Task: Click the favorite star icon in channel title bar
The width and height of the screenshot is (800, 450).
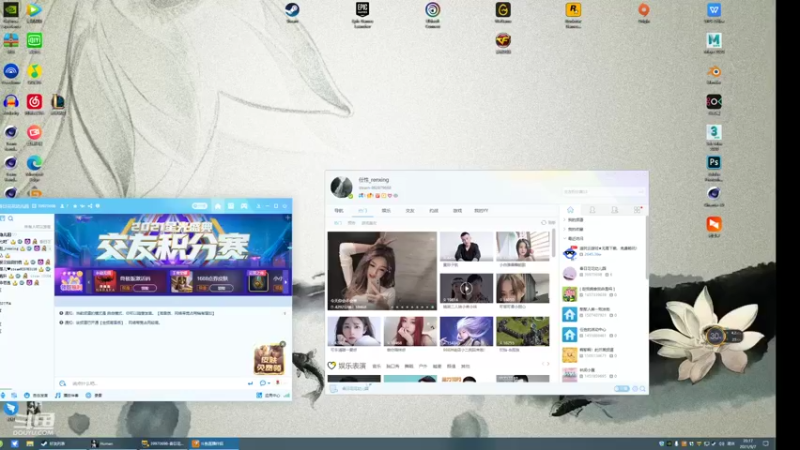Action: point(75,206)
